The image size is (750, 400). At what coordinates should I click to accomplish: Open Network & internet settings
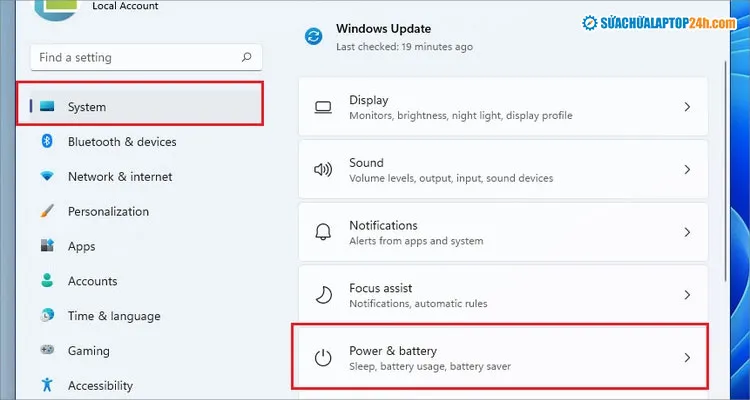[120, 177]
